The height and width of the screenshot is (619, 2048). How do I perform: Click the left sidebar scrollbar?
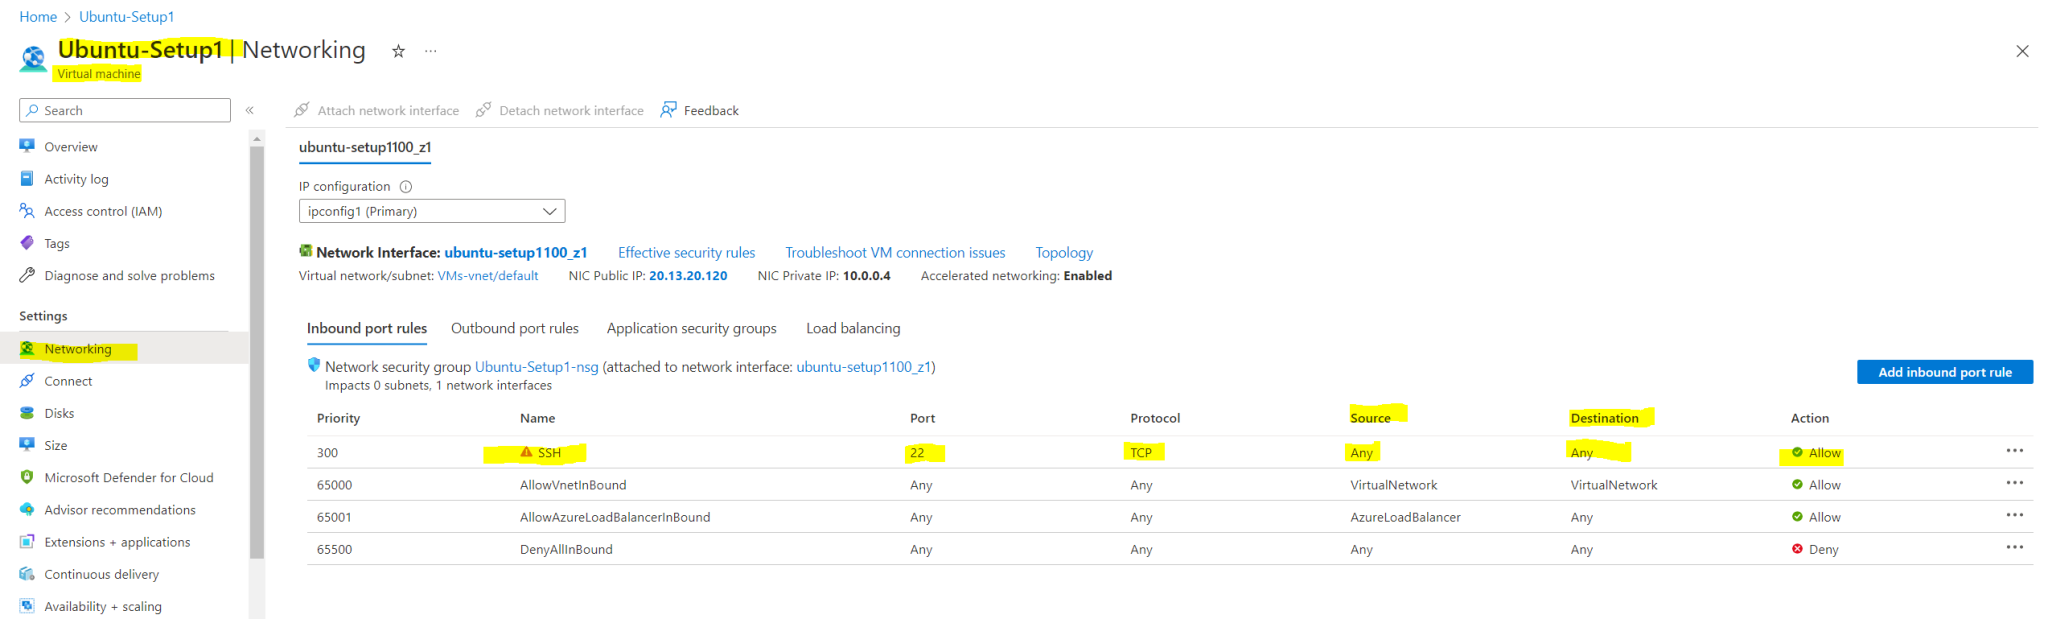click(x=257, y=350)
